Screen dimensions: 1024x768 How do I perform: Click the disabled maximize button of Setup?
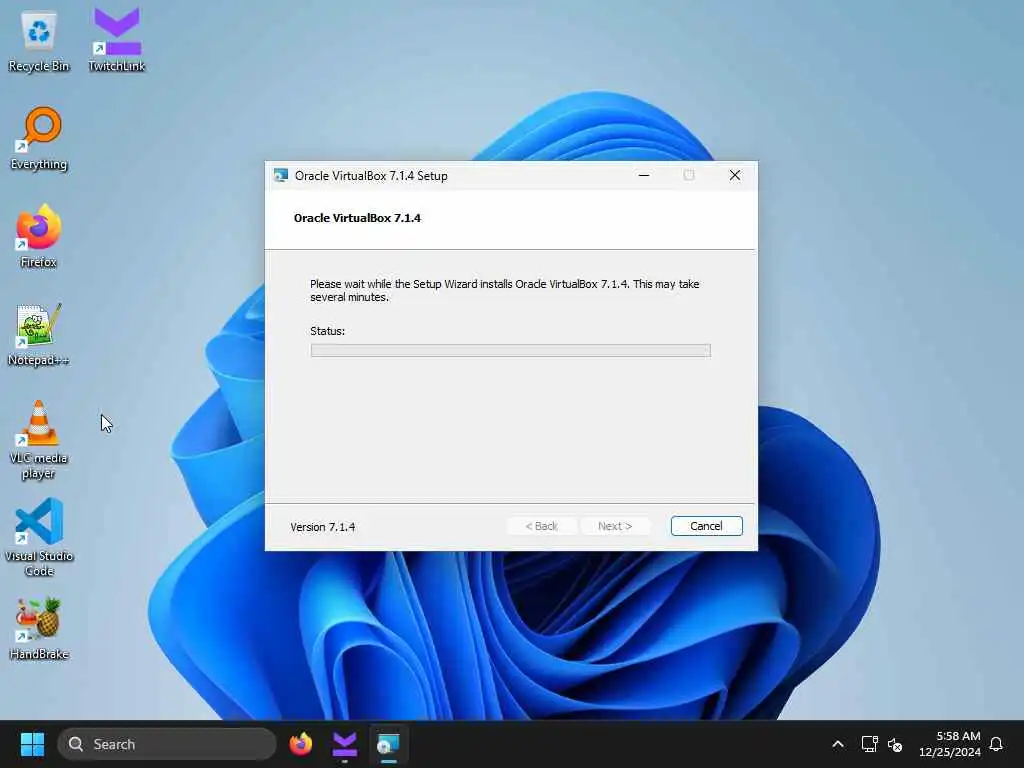click(x=689, y=176)
